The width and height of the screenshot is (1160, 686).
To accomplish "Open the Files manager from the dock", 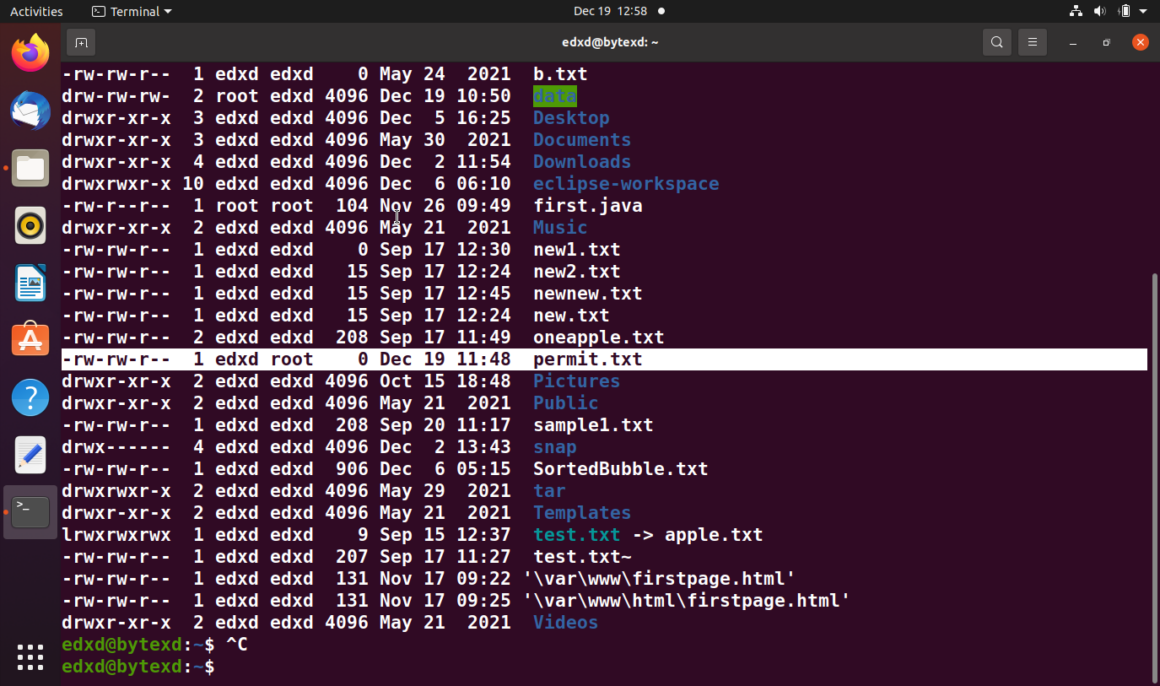I will 29,168.
